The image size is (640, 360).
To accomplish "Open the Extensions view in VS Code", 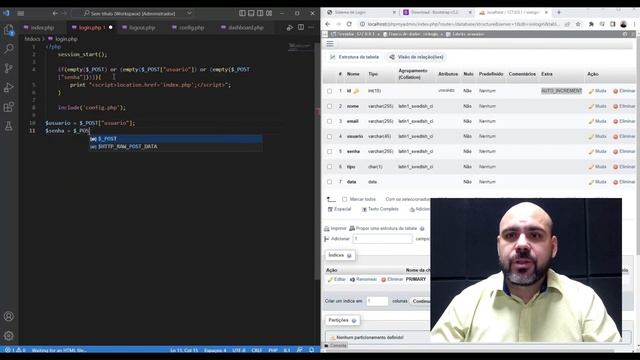I will tap(9, 107).
